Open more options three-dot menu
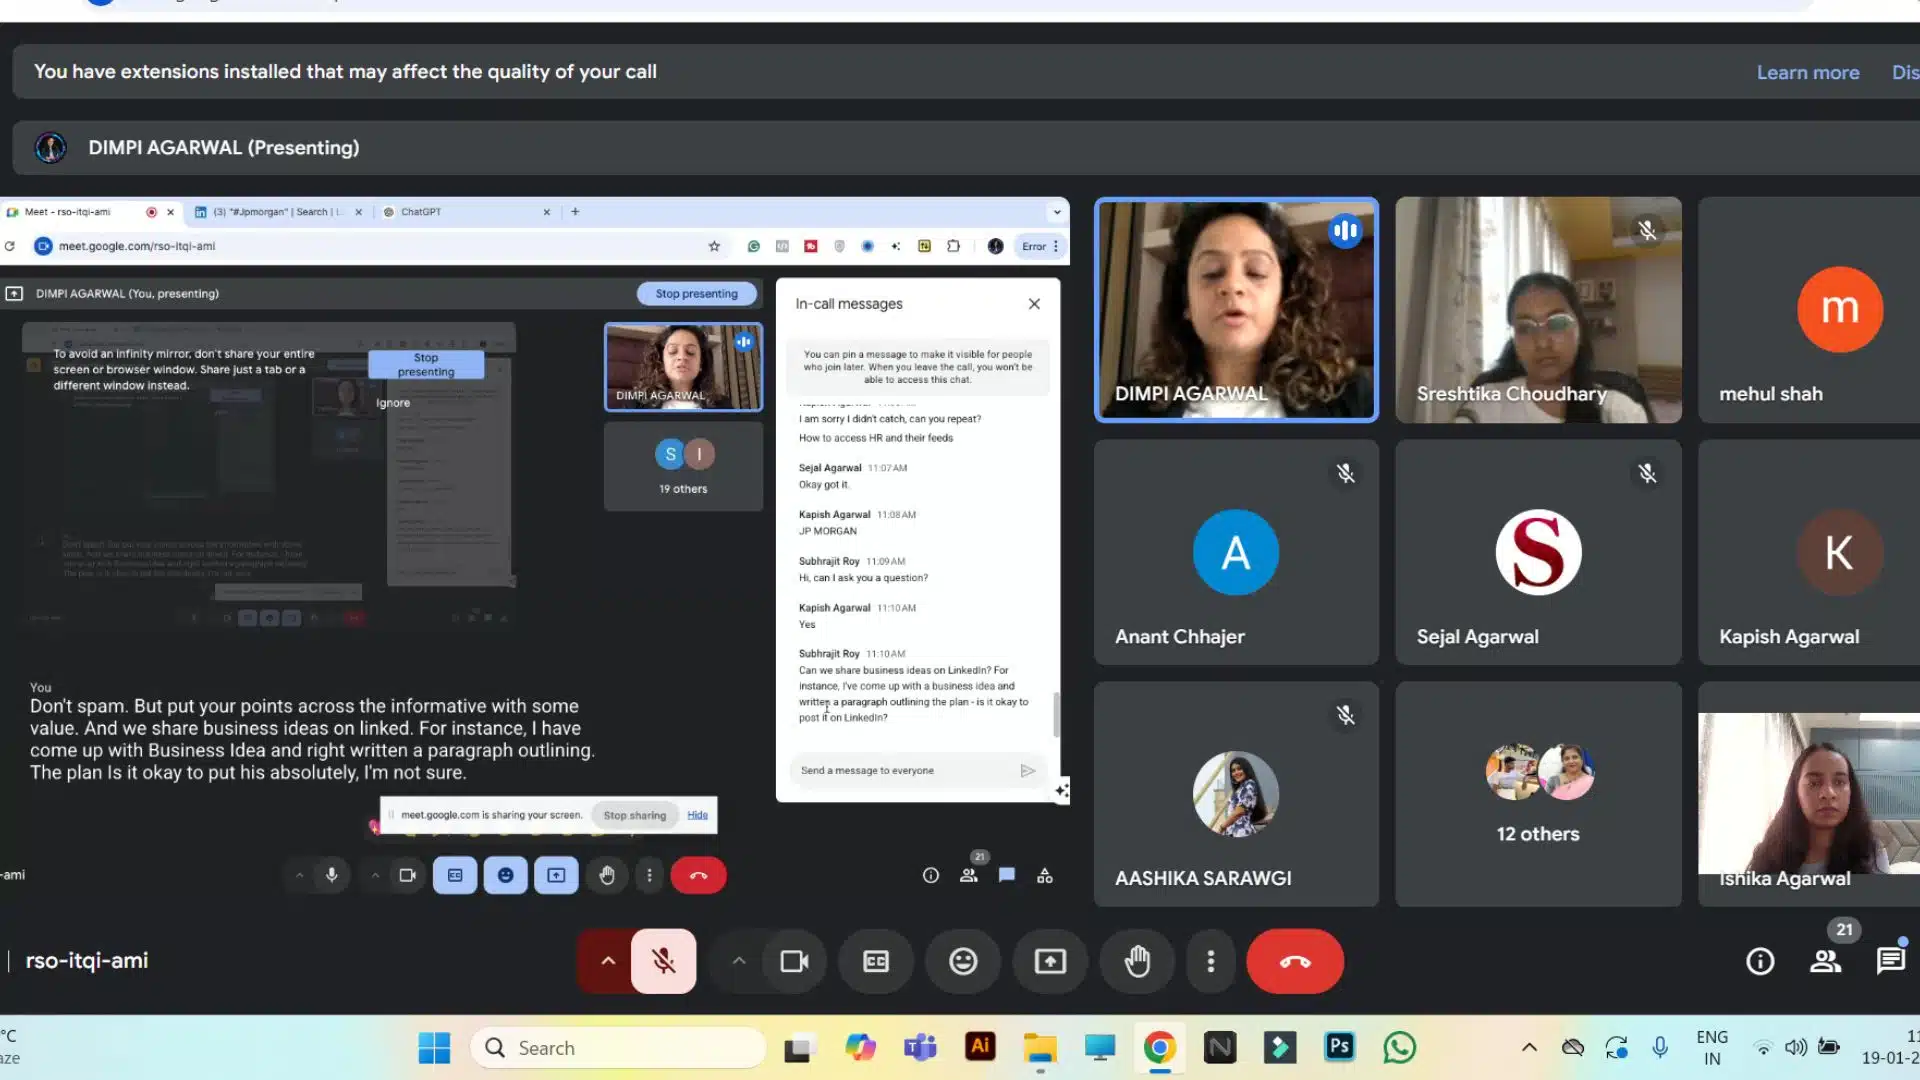Image resolution: width=1920 pixels, height=1080 pixels. pyautogui.click(x=1211, y=961)
